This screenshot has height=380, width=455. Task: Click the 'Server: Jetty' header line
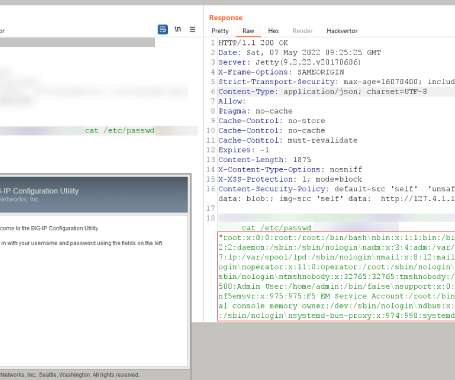pyautogui.click(x=289, y=62)
